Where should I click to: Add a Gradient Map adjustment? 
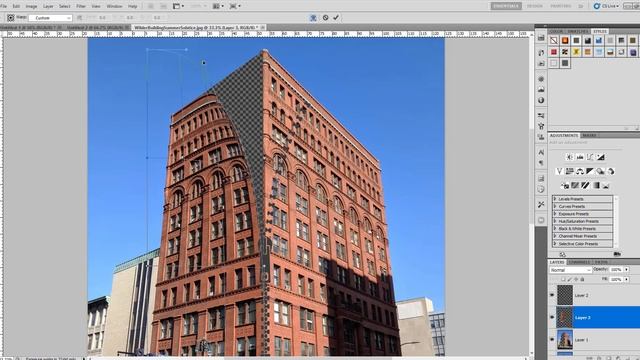596,186
